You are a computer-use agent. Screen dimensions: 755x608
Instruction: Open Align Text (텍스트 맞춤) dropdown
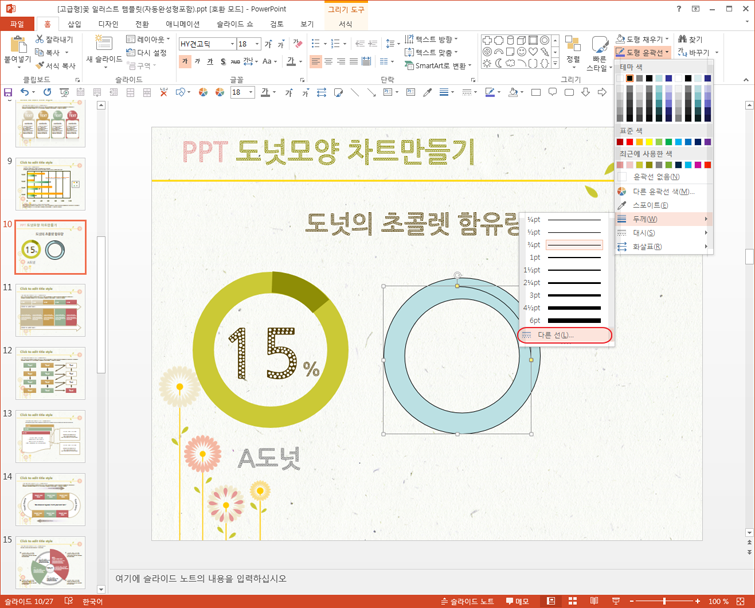coord(430,52)
